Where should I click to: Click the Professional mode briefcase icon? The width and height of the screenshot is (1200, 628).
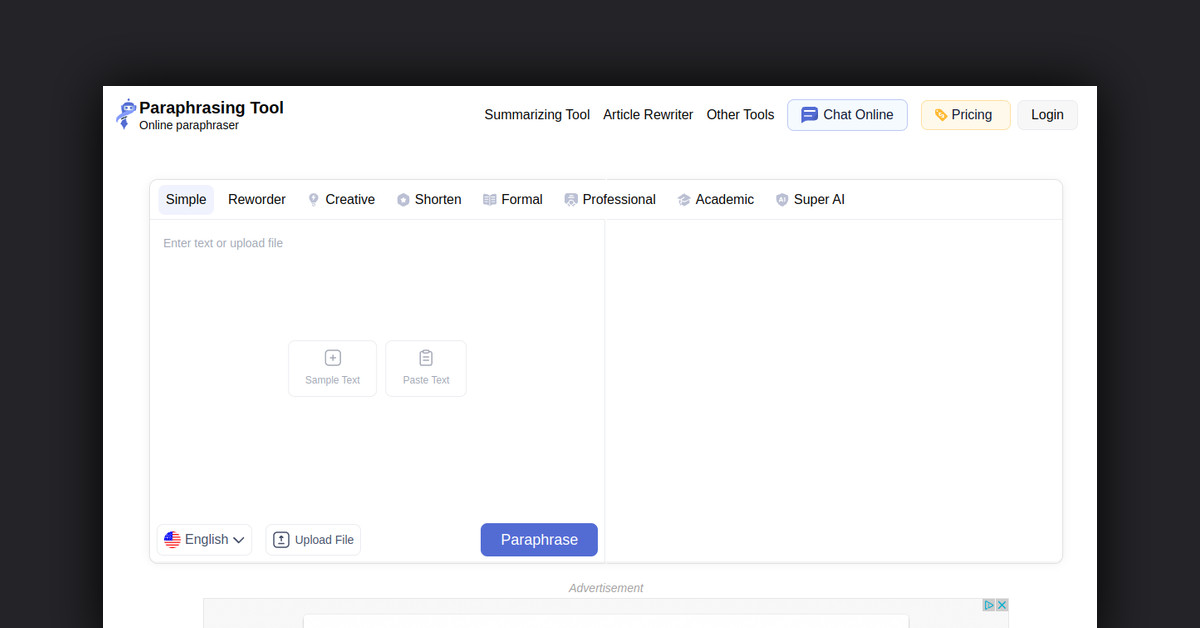coord(571,199)
